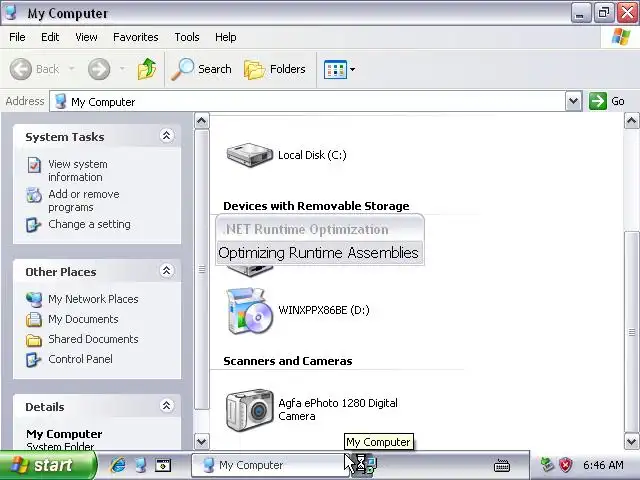Image resolution: width=640 pixels, height=480 pixels.
Task: Click the file list vertical scrollbar thumb
Action: [x=631, y=332]
